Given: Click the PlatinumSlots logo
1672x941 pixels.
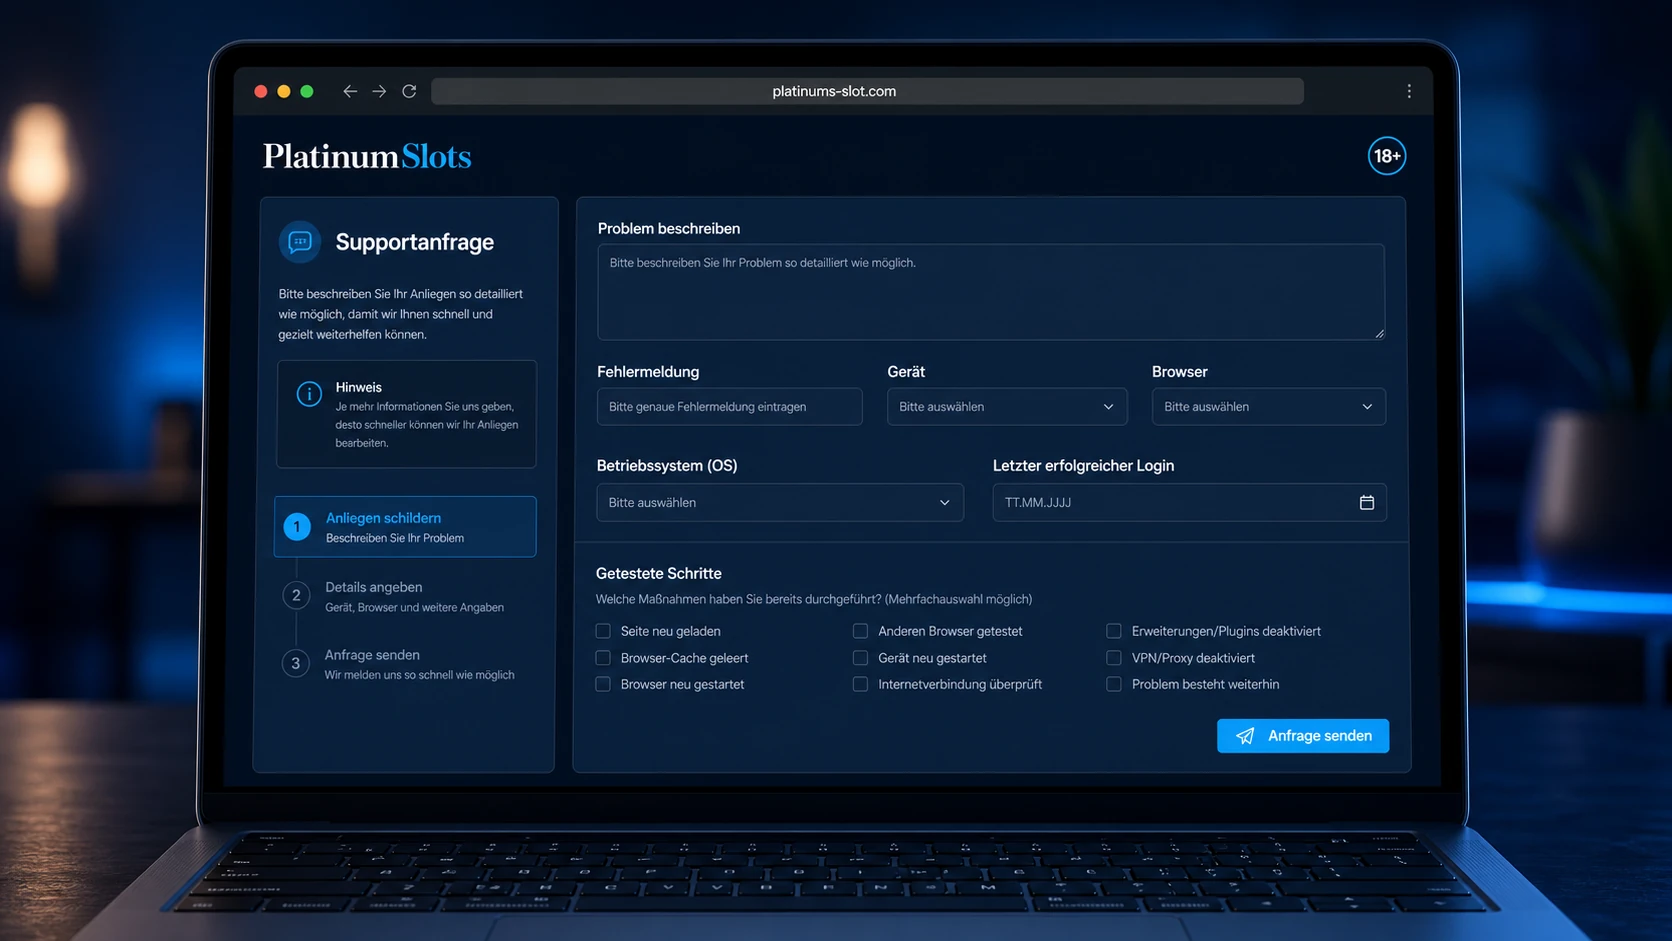Looking at the screenshot, I should [x=367, y=157].
